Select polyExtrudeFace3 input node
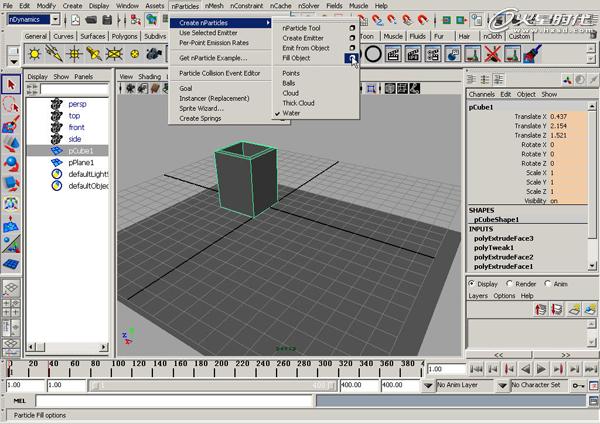This screenshot has width=600, height=424. coord(504,238)
